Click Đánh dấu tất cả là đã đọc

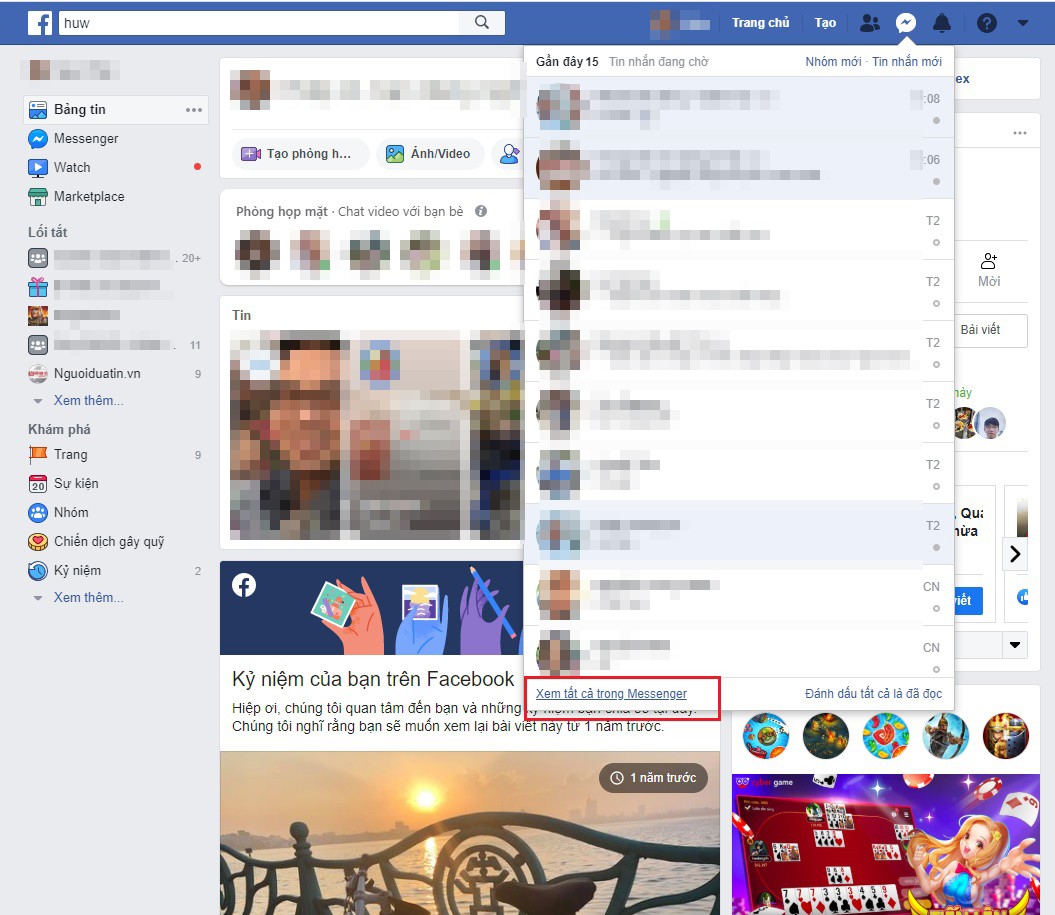coord(873,694)
